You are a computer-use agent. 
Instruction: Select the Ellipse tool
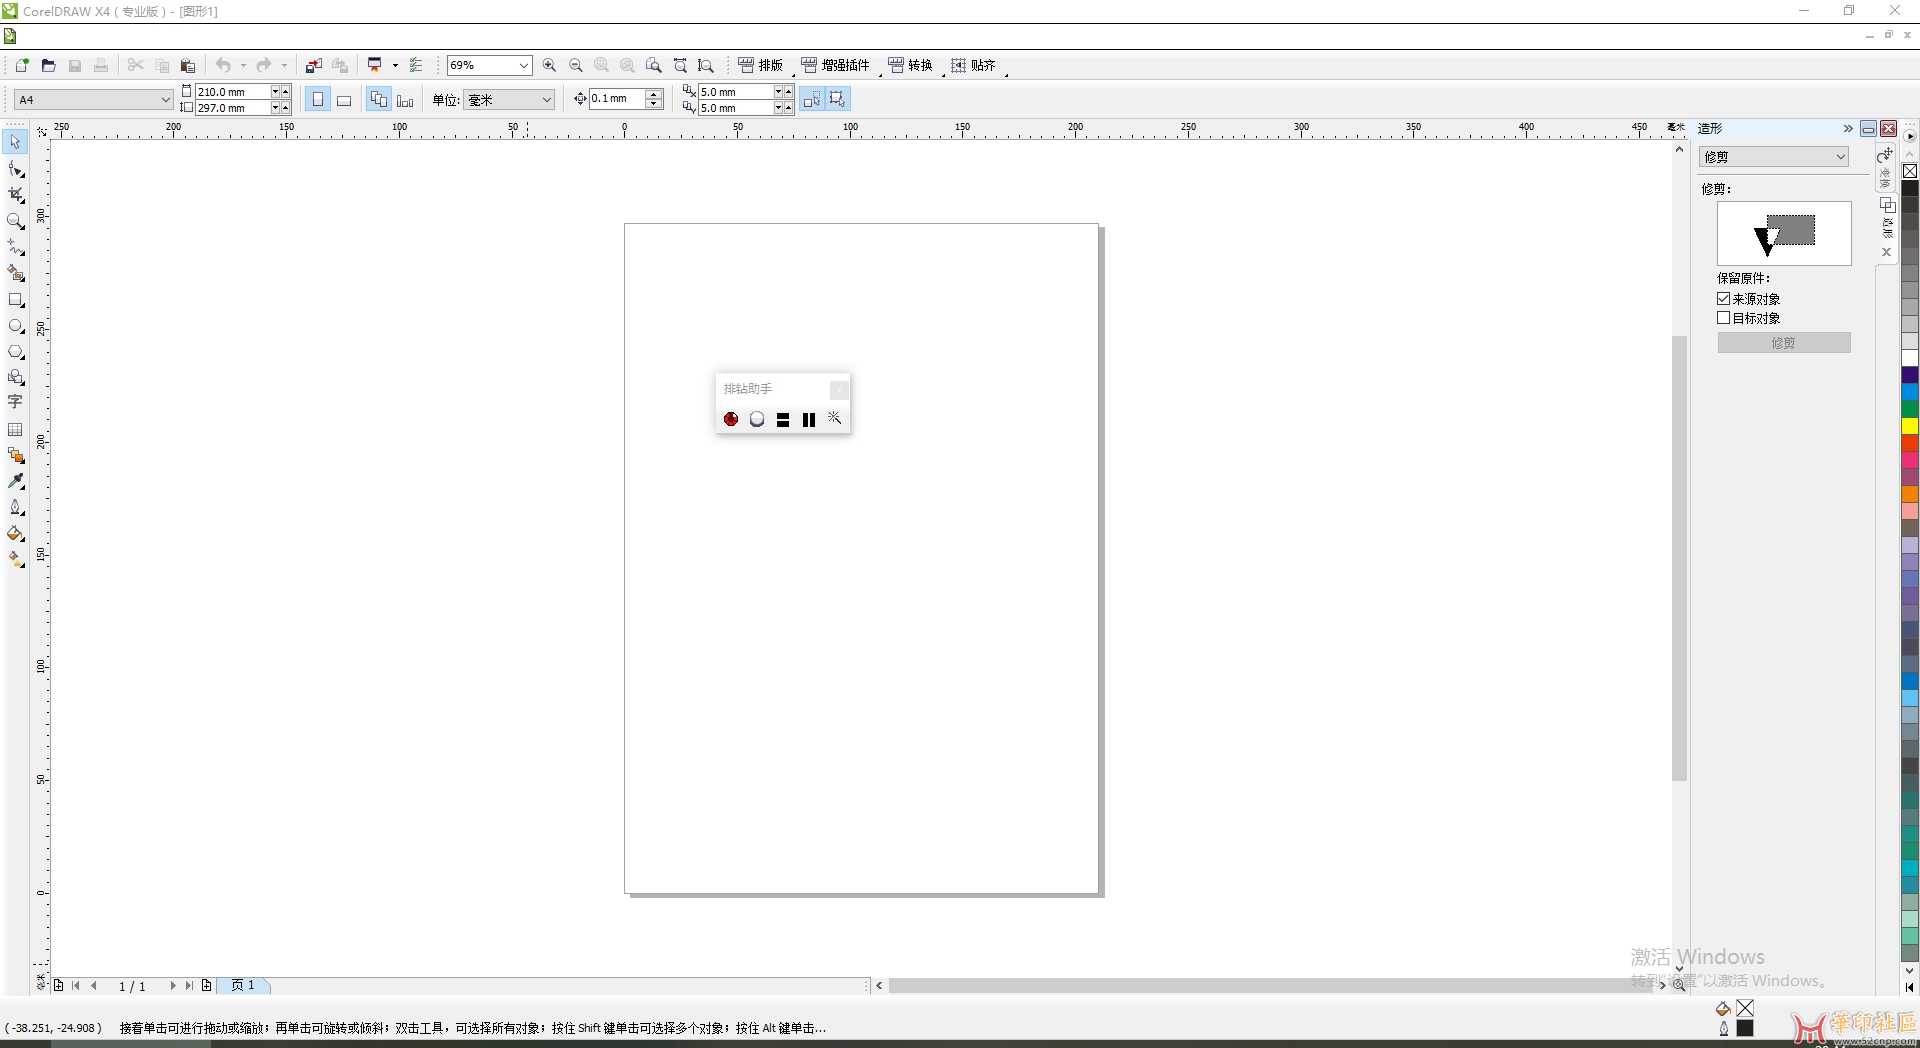point(15,326)
